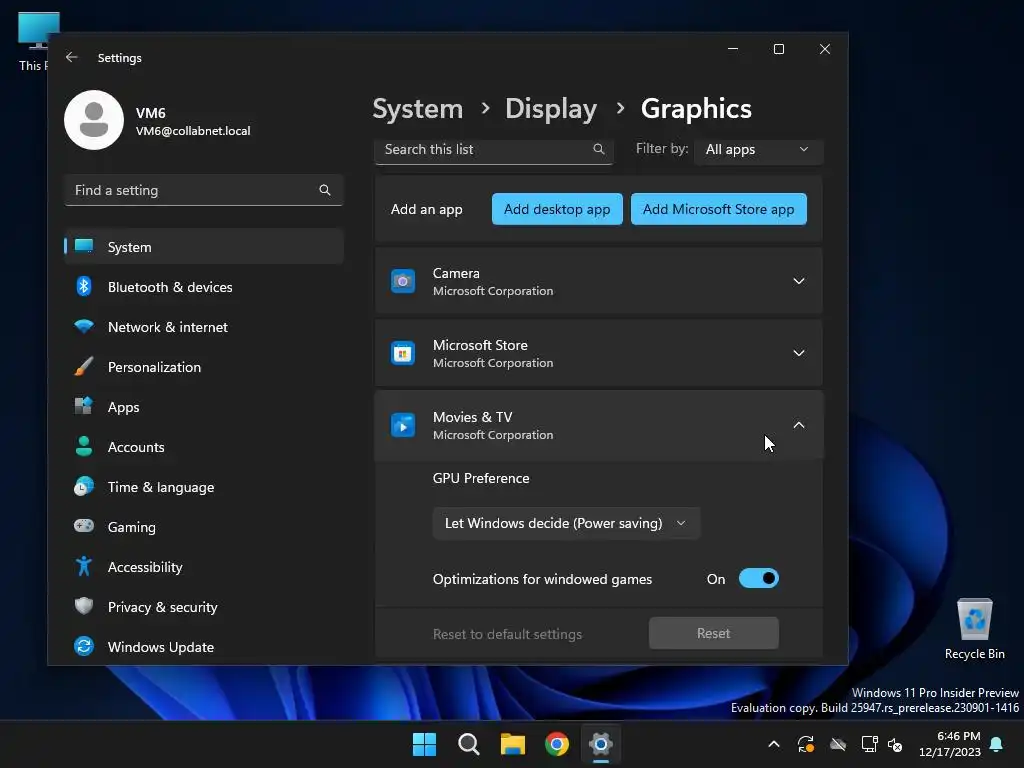This screenshot has width=1024, height=768.
Task: Open the notification bell
Action: 997,744
